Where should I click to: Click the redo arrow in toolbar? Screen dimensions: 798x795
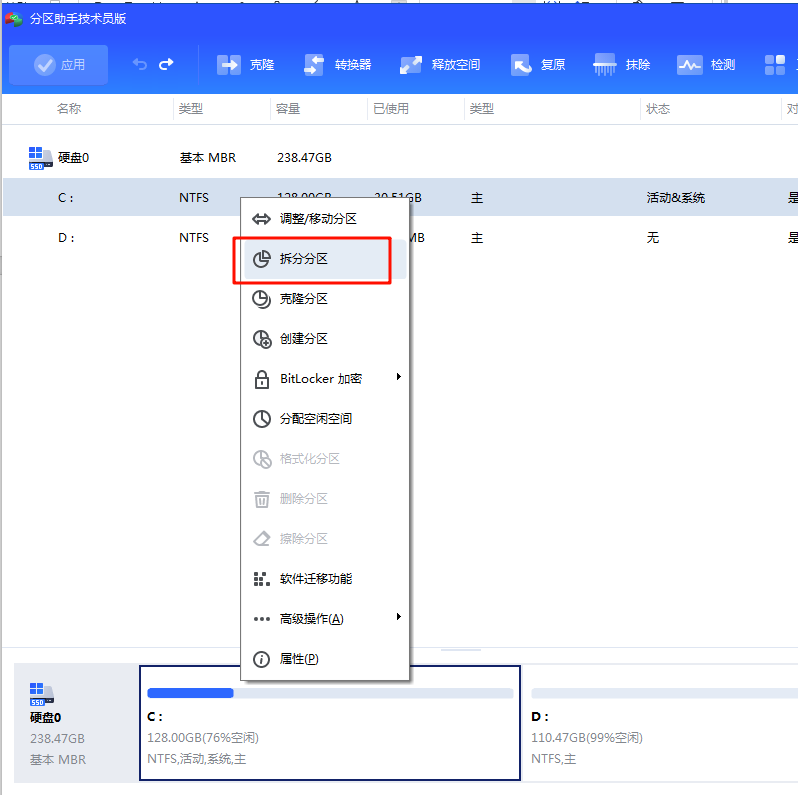[x=166, y=65]
